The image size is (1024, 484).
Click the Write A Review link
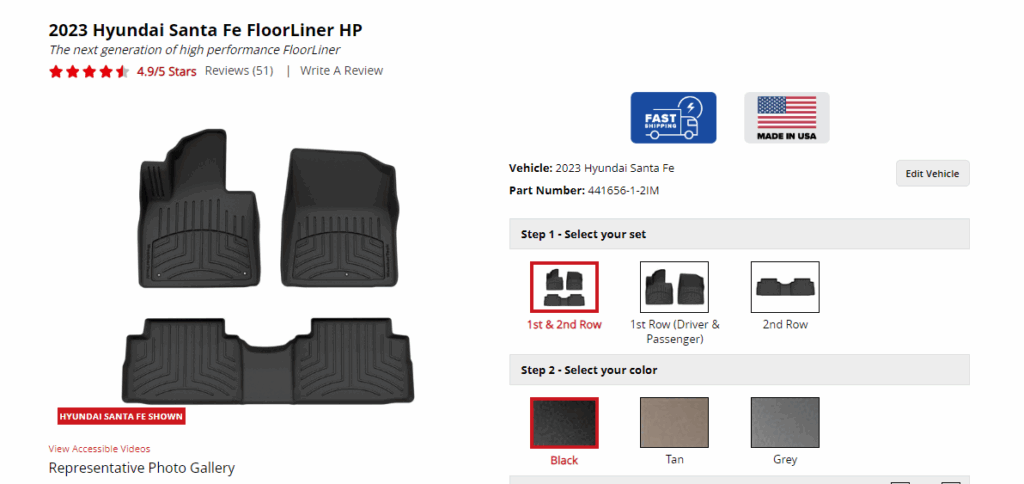click(342, 71)
